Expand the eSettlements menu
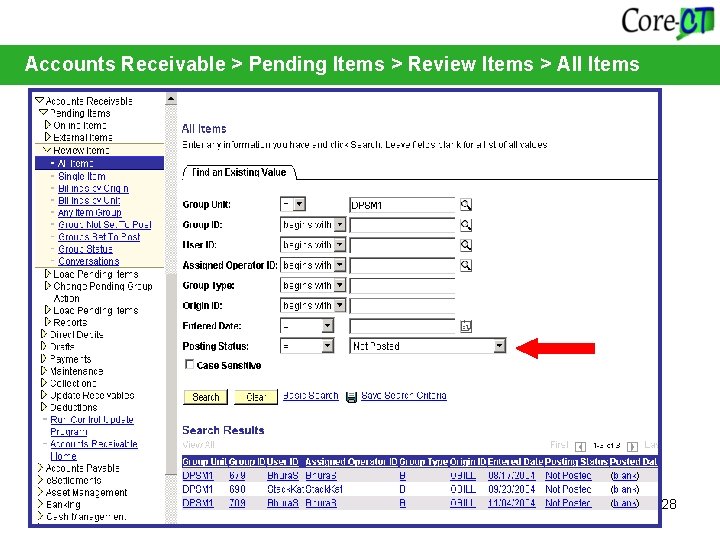 [40, 480]
